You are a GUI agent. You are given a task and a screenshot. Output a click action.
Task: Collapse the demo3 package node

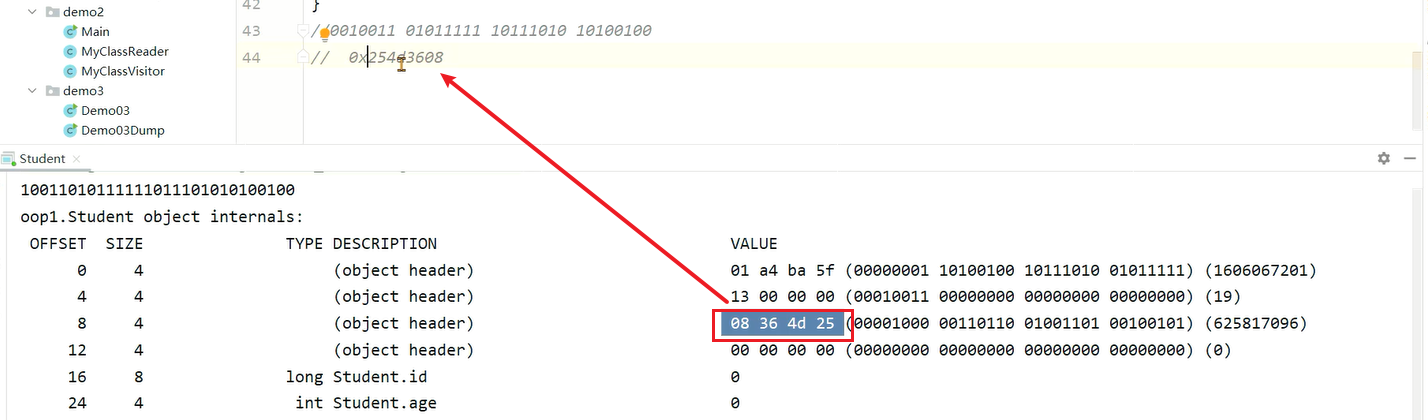pos(32,91)
